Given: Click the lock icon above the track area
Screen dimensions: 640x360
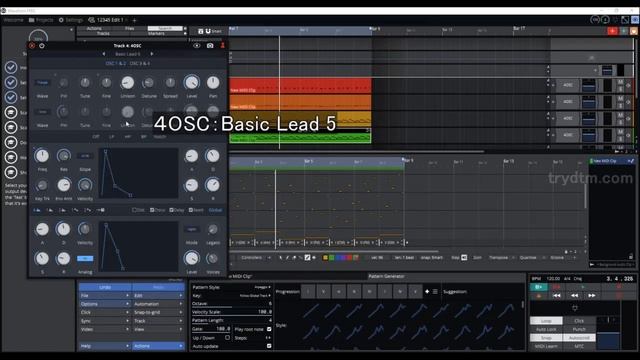Looking at the screenshot, I should click(x=200, y=31).
